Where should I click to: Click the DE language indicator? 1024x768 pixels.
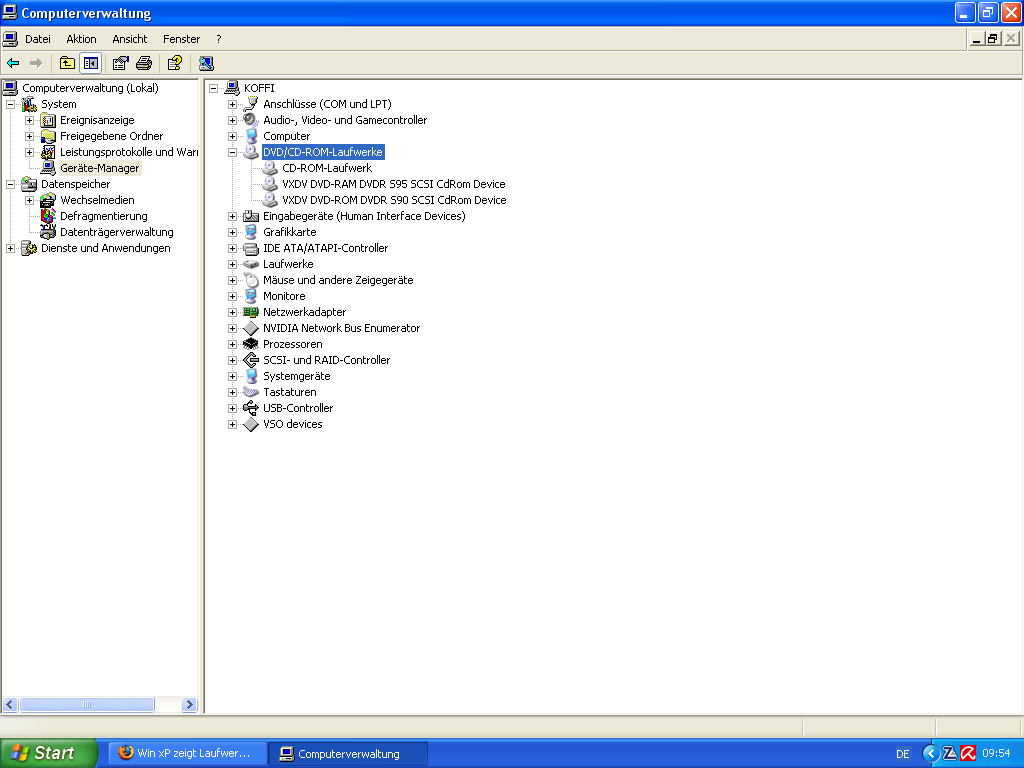(x=903, y=754)
